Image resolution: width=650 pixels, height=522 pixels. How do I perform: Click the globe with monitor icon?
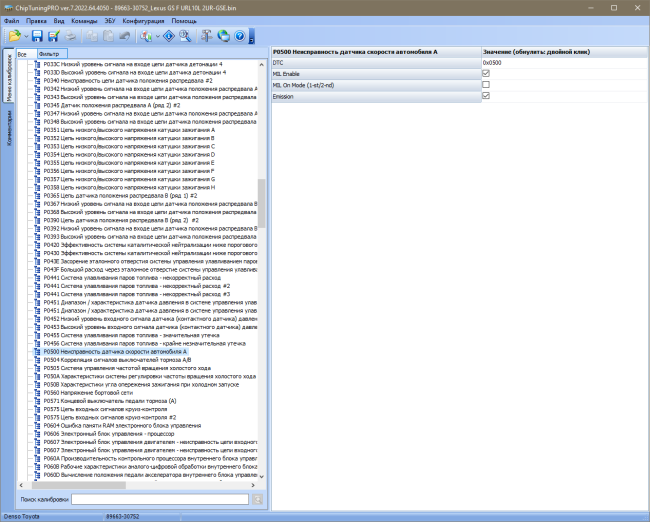coord(223,36)
